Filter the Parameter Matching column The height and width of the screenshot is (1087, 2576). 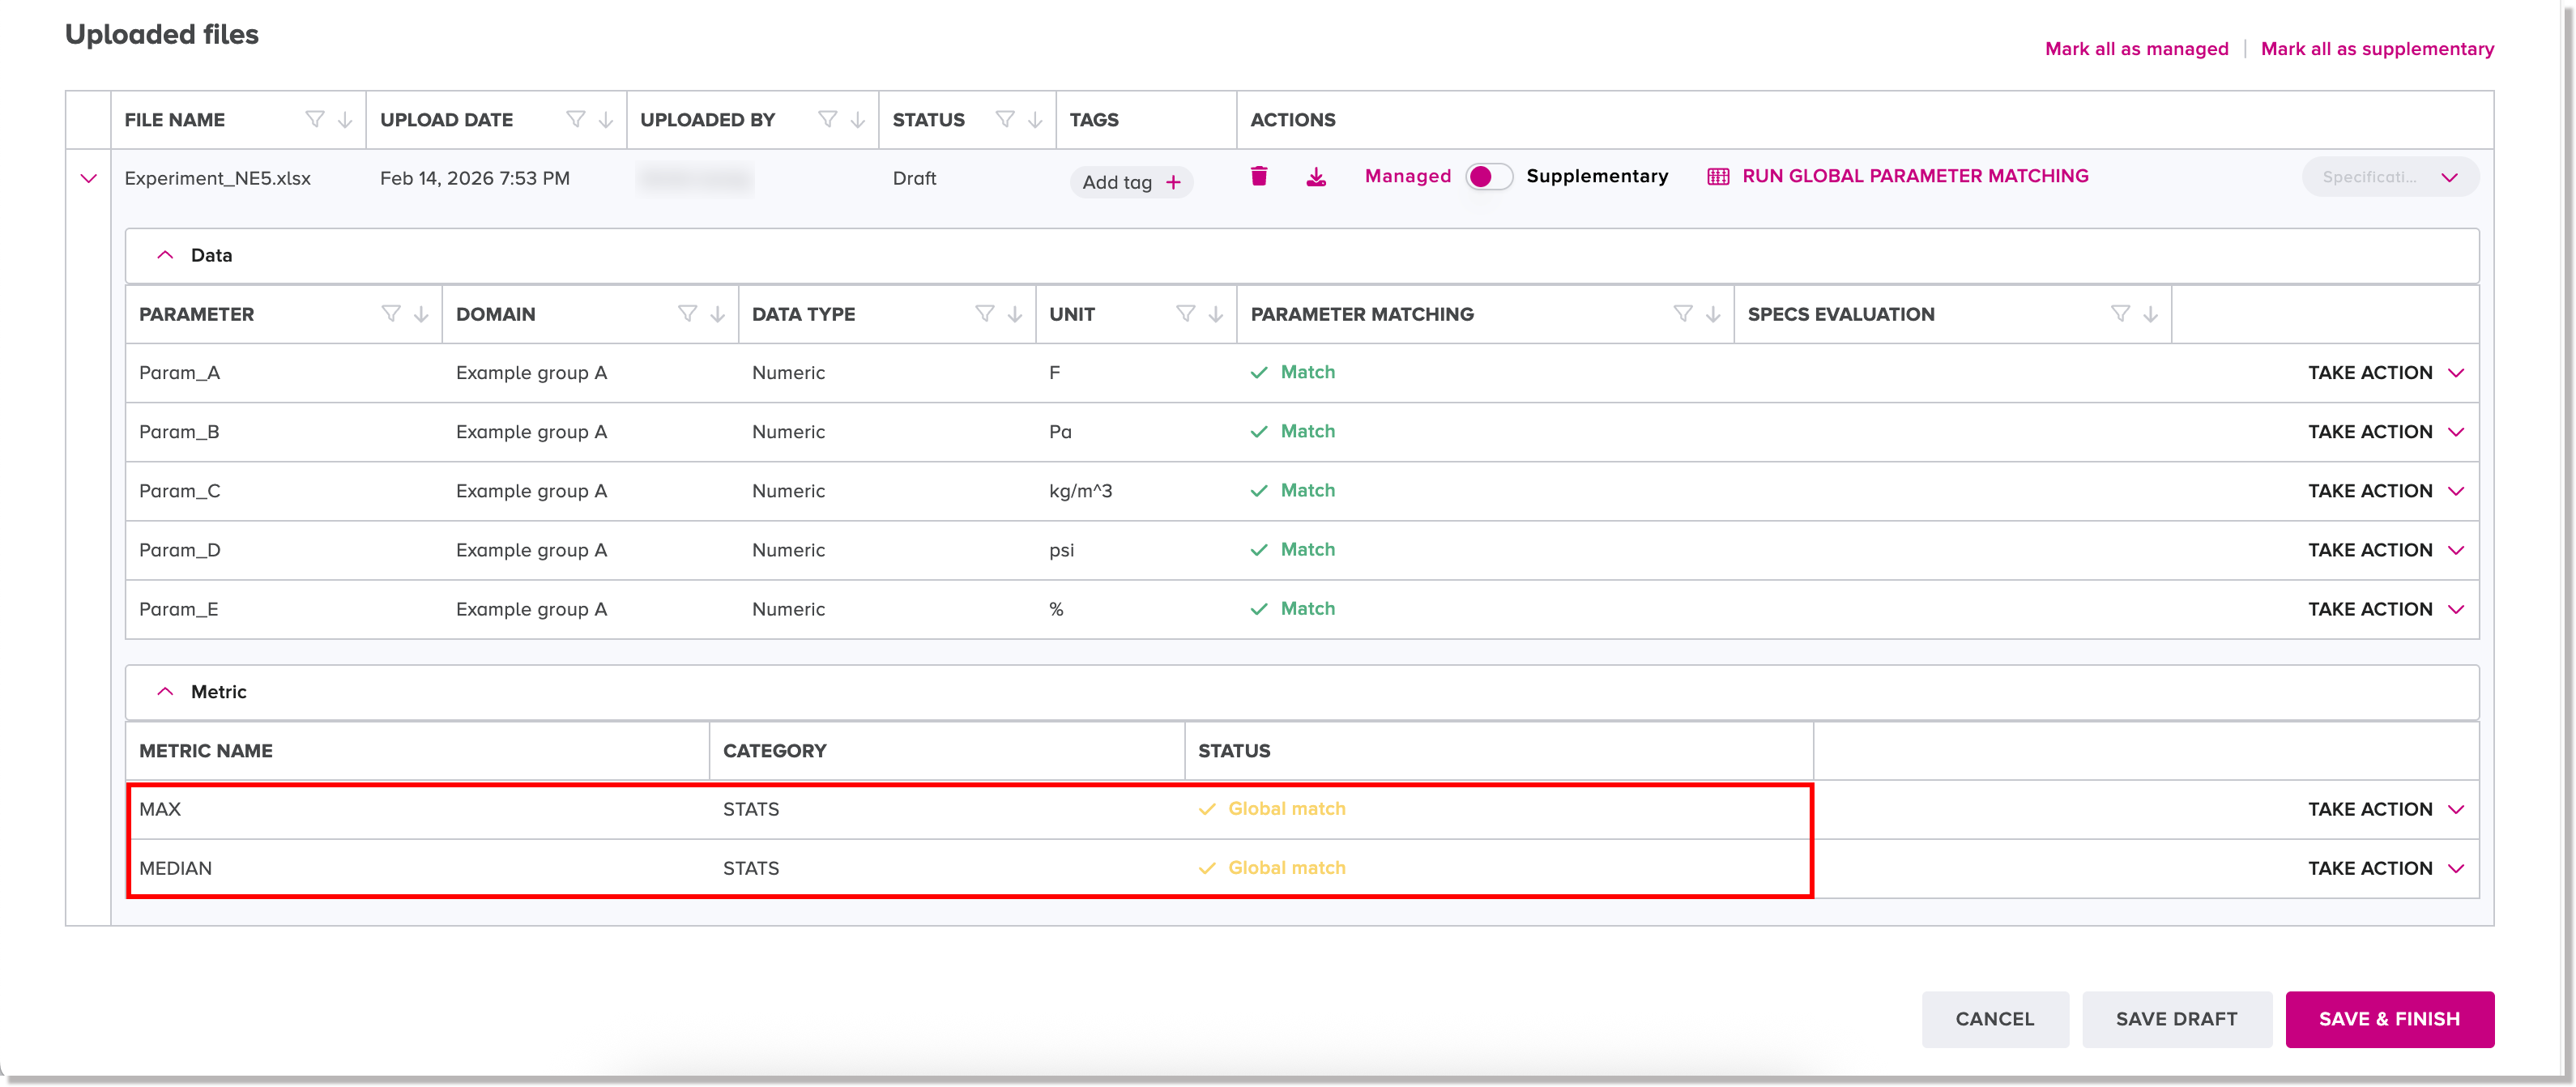point(1683,314)
